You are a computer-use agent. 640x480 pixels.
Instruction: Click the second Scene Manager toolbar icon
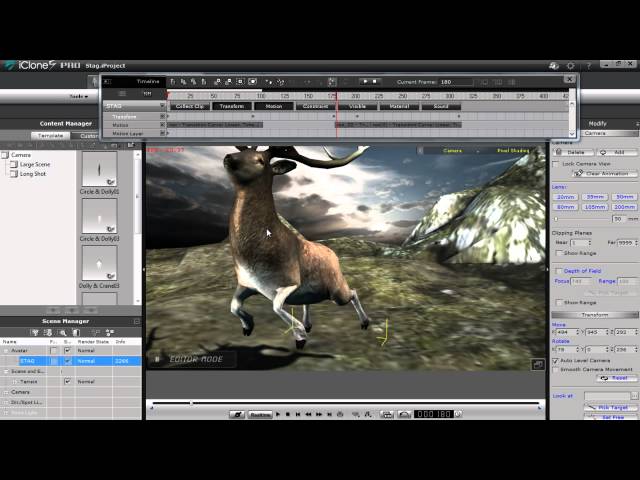coord(48,333)
